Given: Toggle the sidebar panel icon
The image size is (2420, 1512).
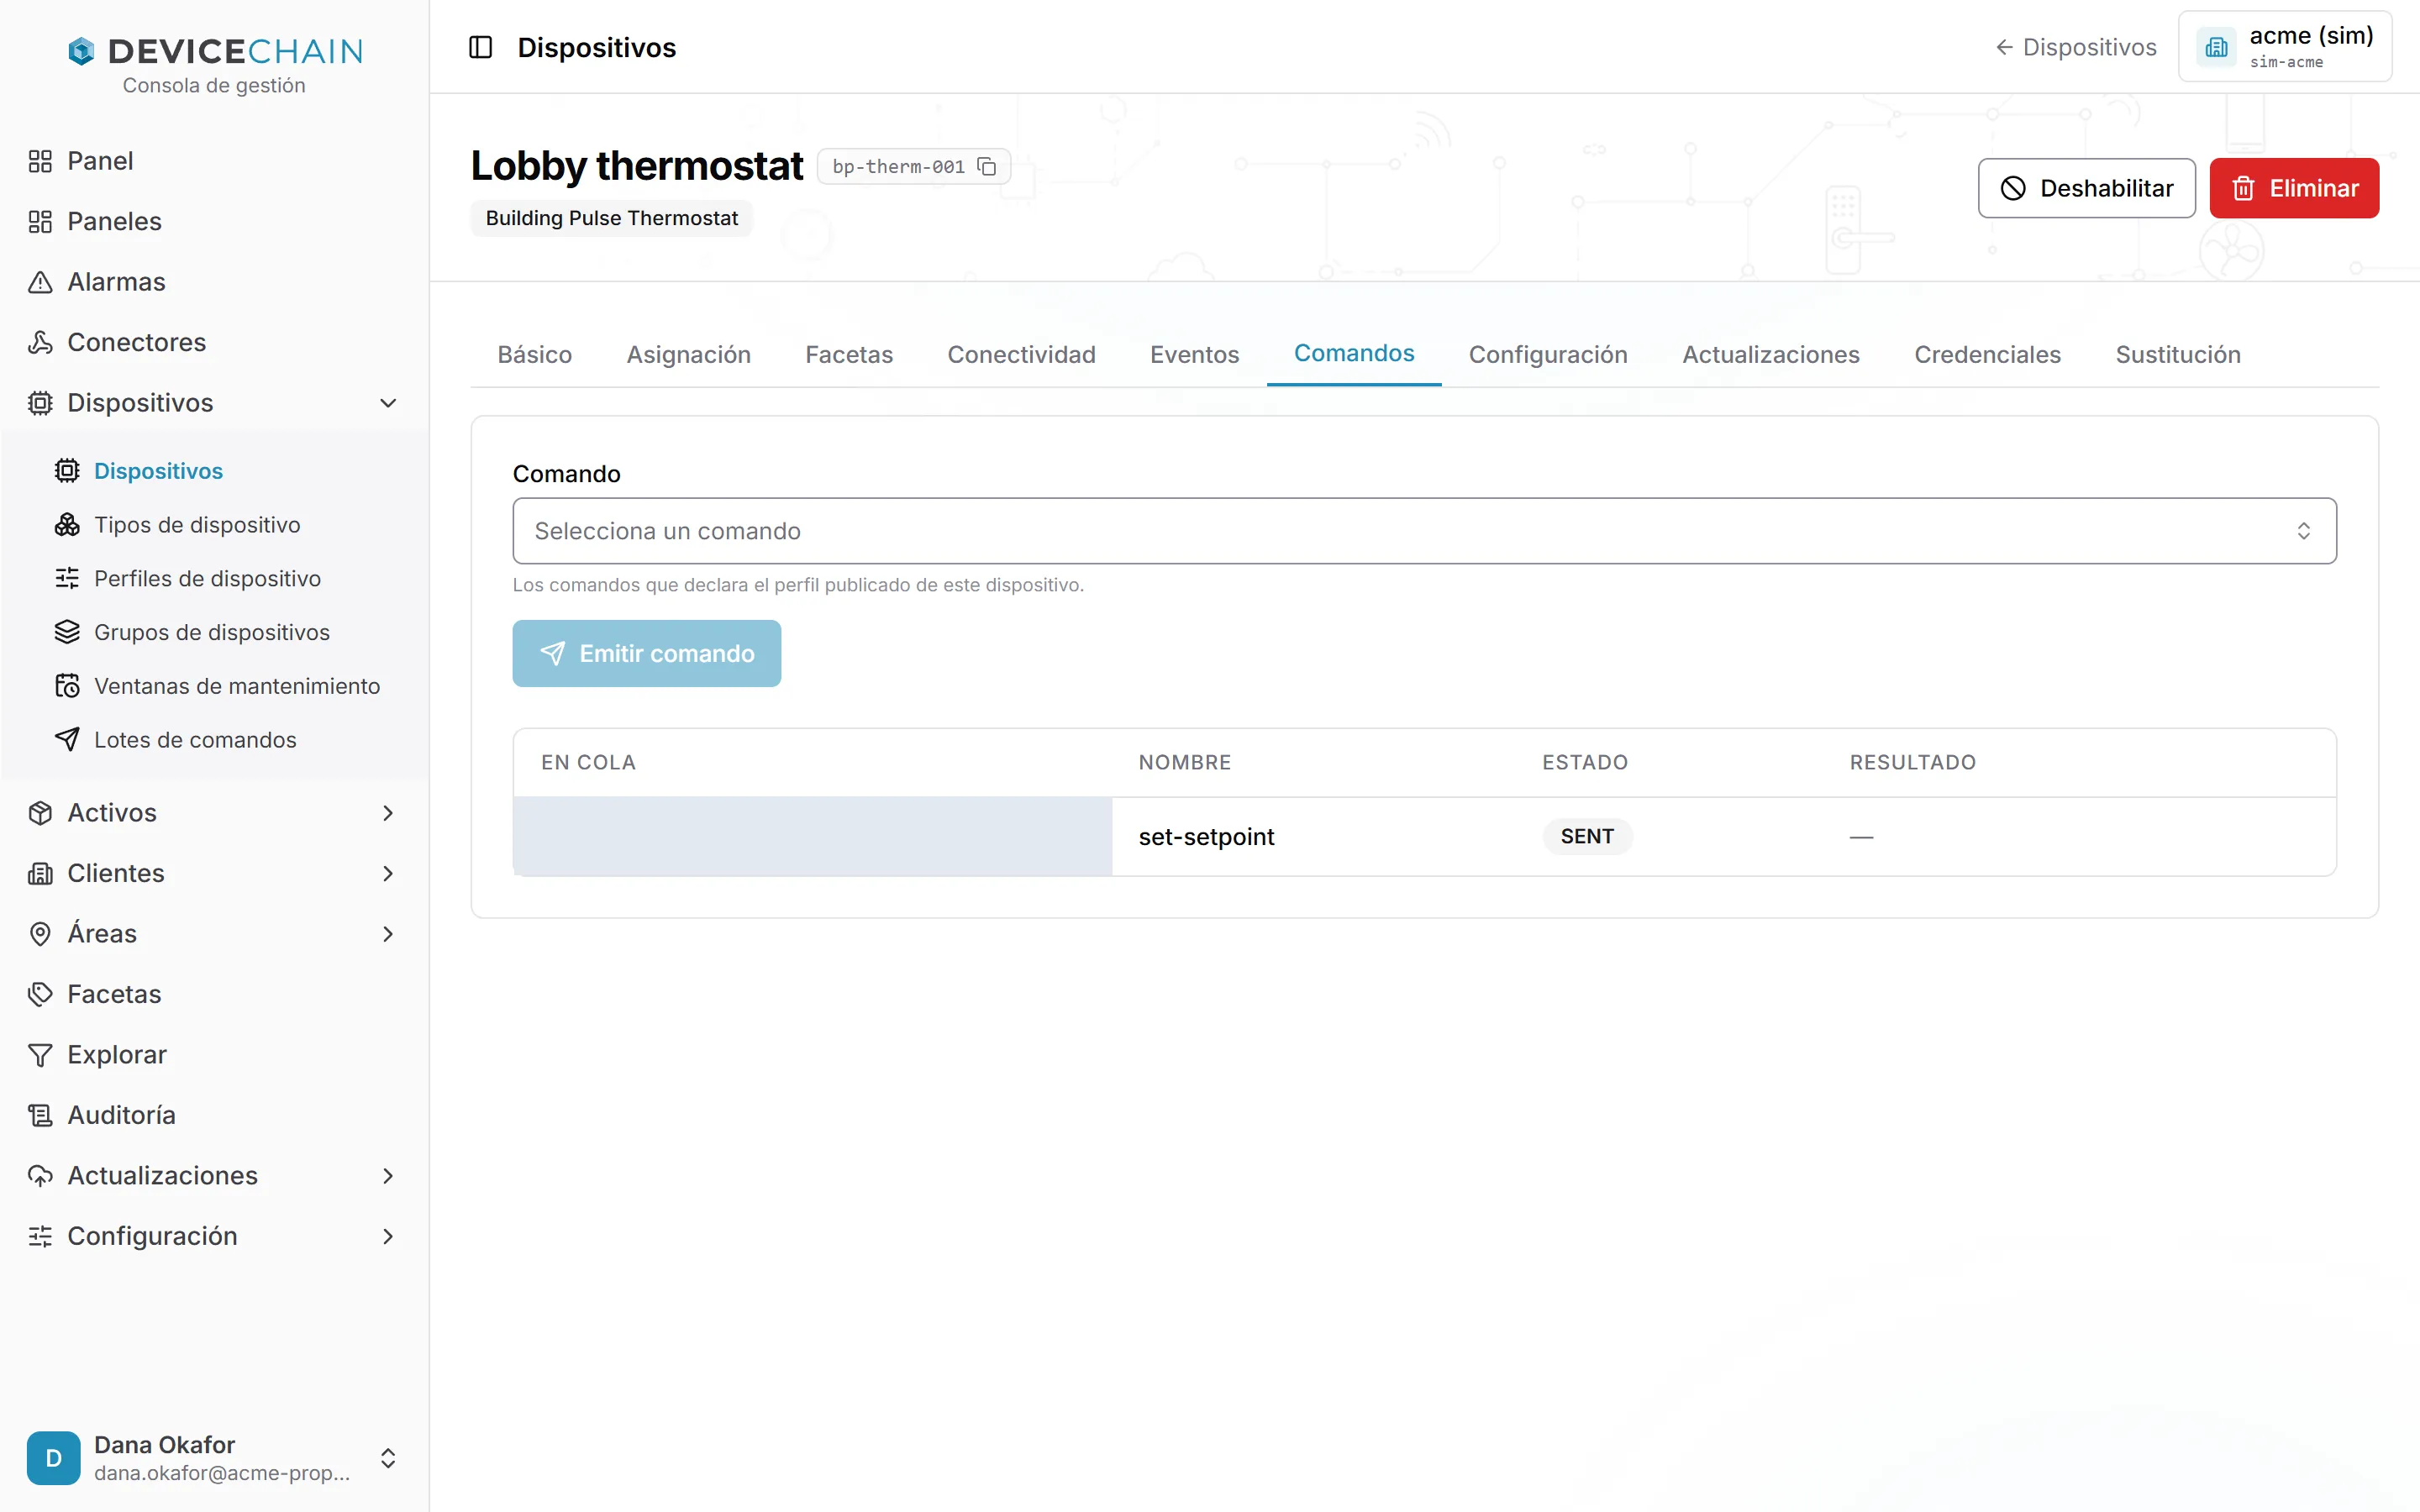Looking at the screenshot, I should click(x=481, y=47).
